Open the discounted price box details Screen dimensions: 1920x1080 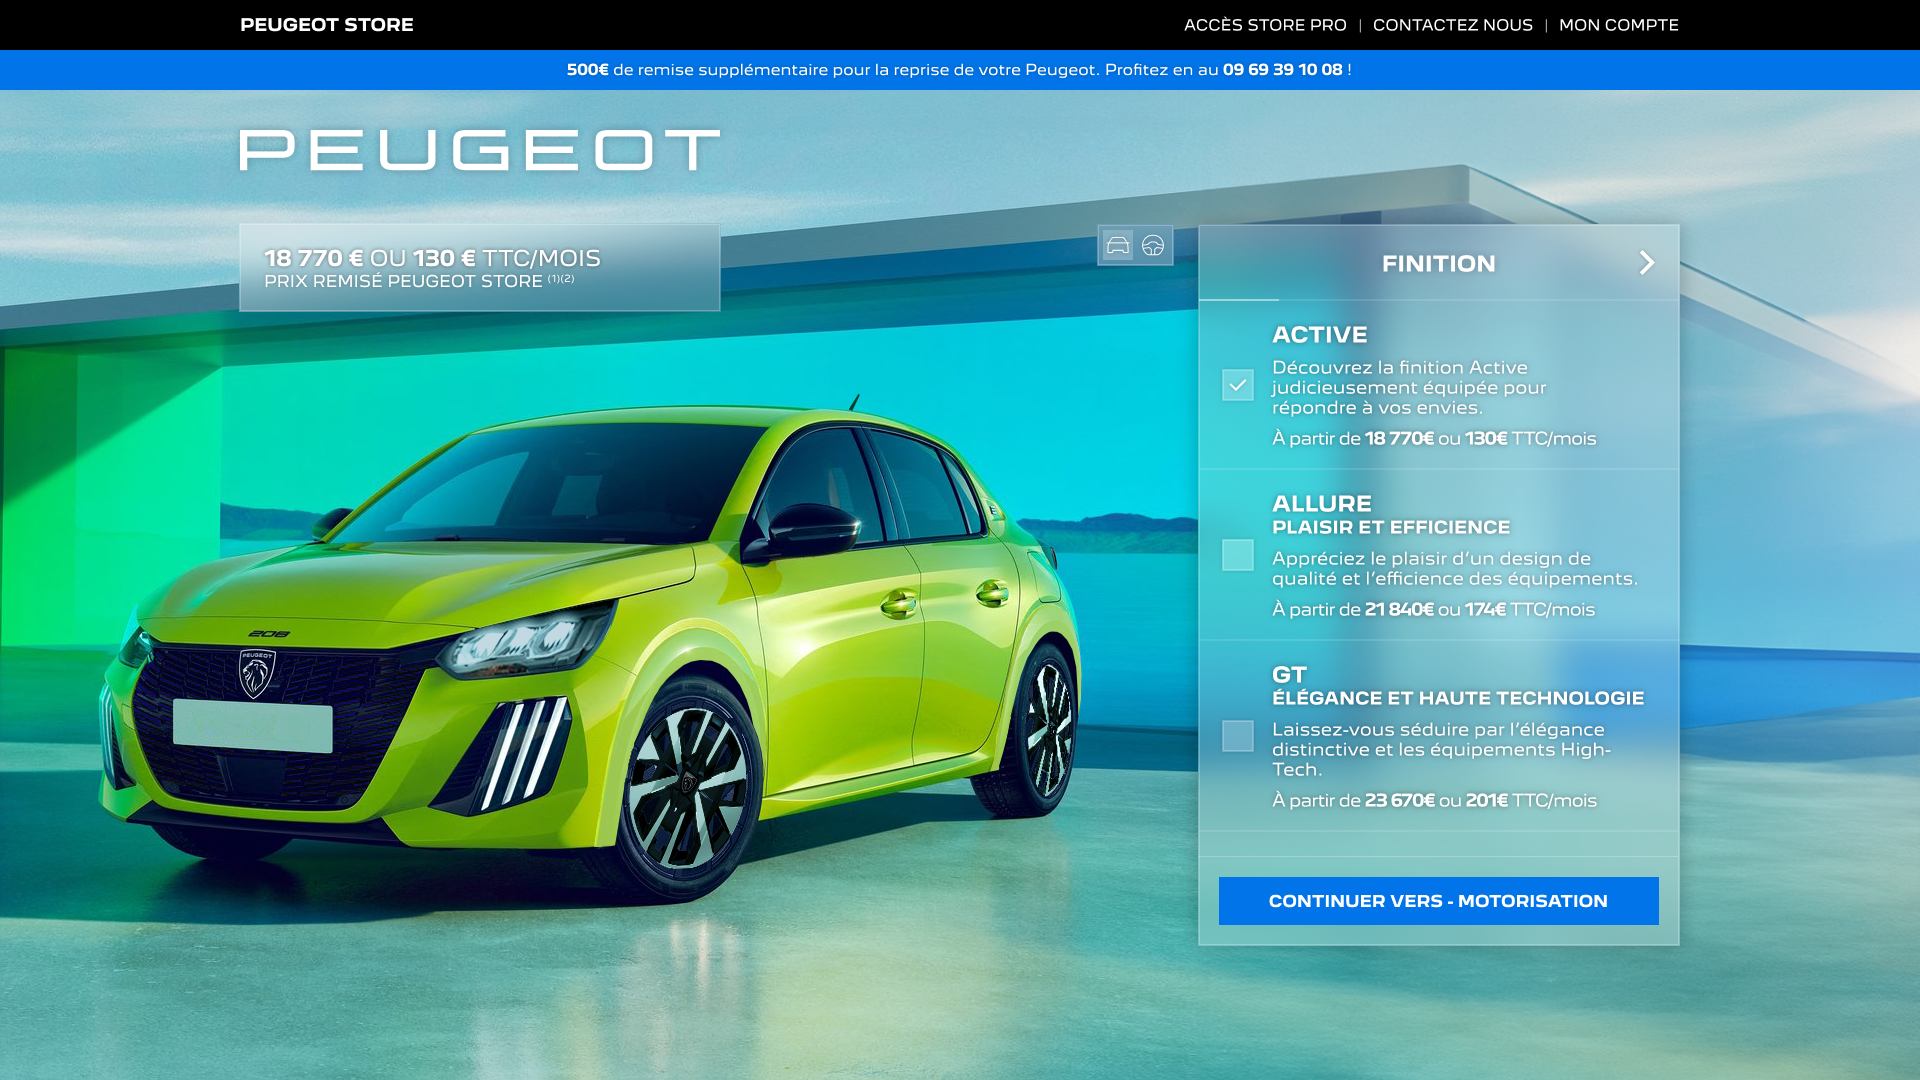[479, 268]
